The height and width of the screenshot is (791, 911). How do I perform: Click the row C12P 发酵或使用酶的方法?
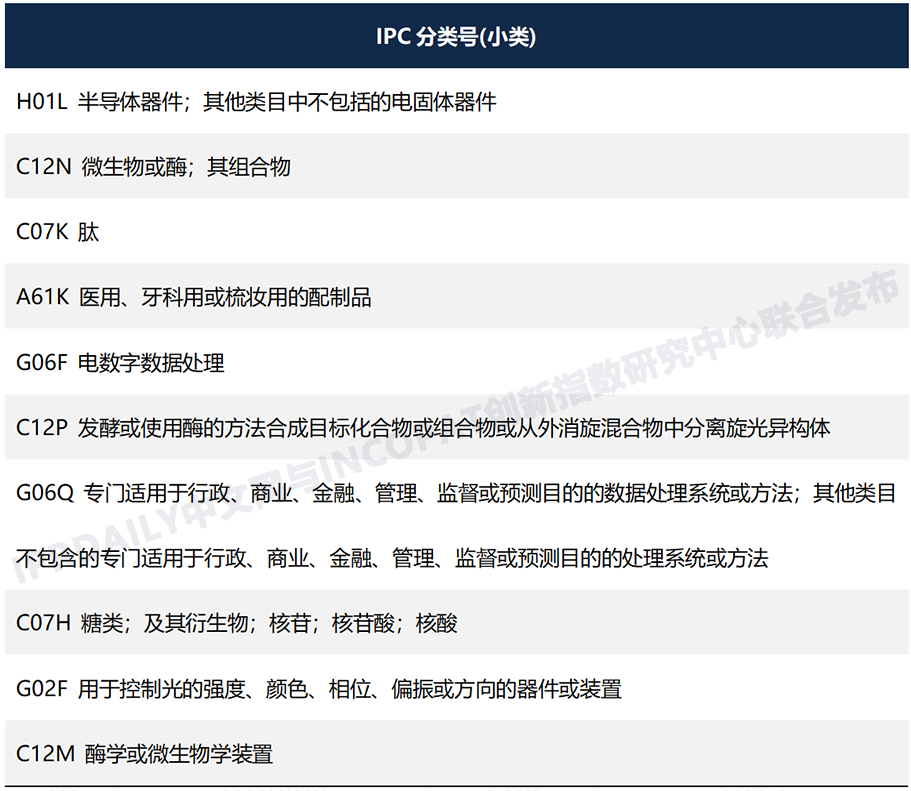[456, 427]
